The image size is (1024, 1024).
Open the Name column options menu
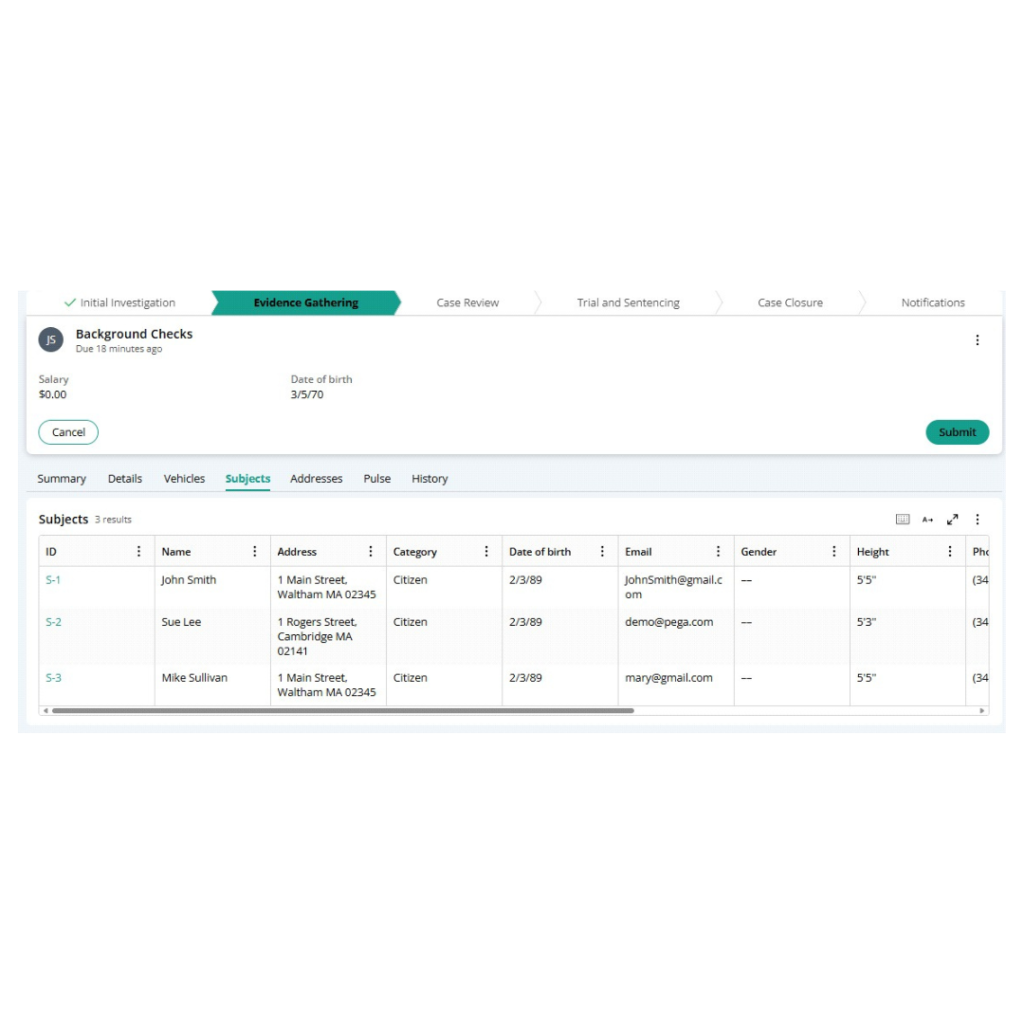pyautogui.click(x=255, y=551)
